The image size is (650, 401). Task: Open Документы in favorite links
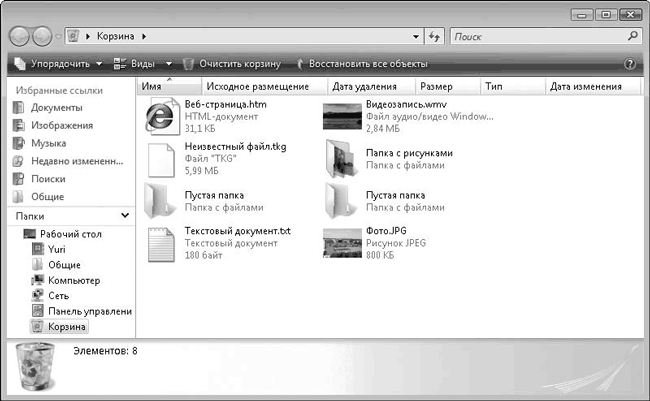click(x=56, y=108)
